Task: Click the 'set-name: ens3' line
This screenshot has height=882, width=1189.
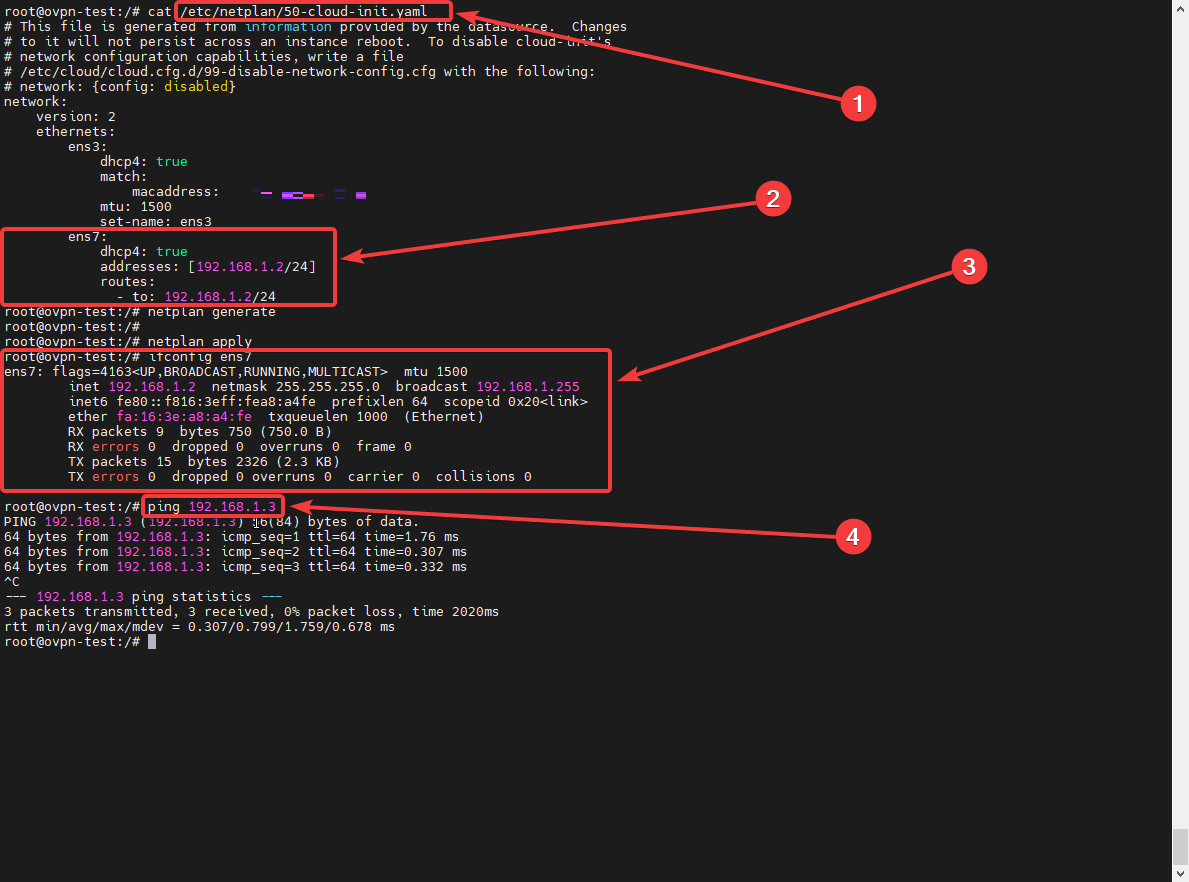Action: tap(155, 221)
